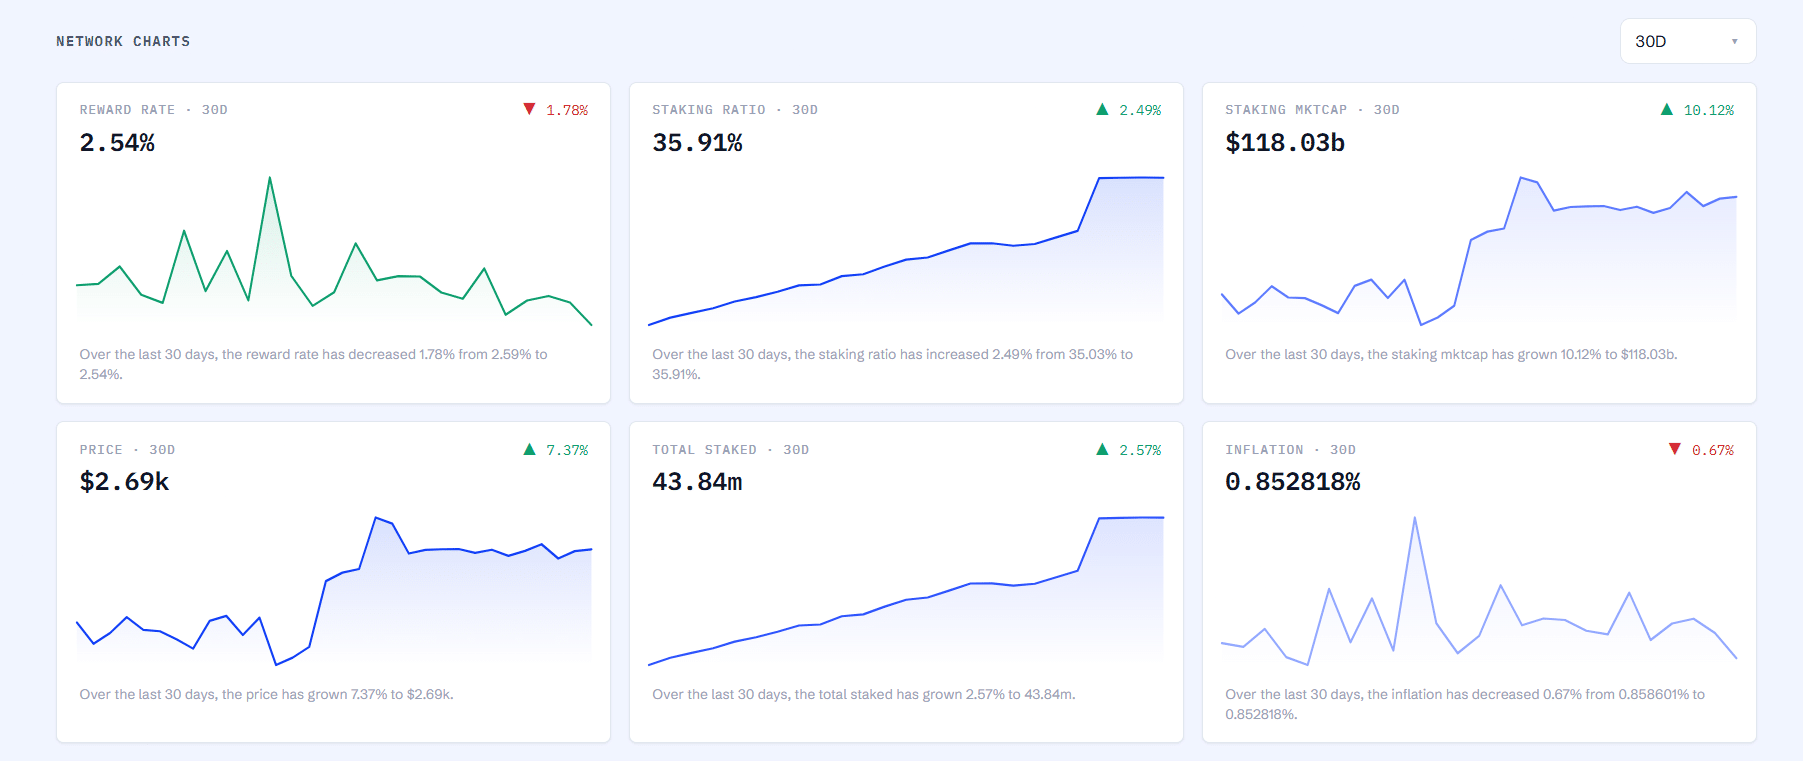Click the 7.37% change figure
Screen dimensions: 1803x761
point(567,450)
